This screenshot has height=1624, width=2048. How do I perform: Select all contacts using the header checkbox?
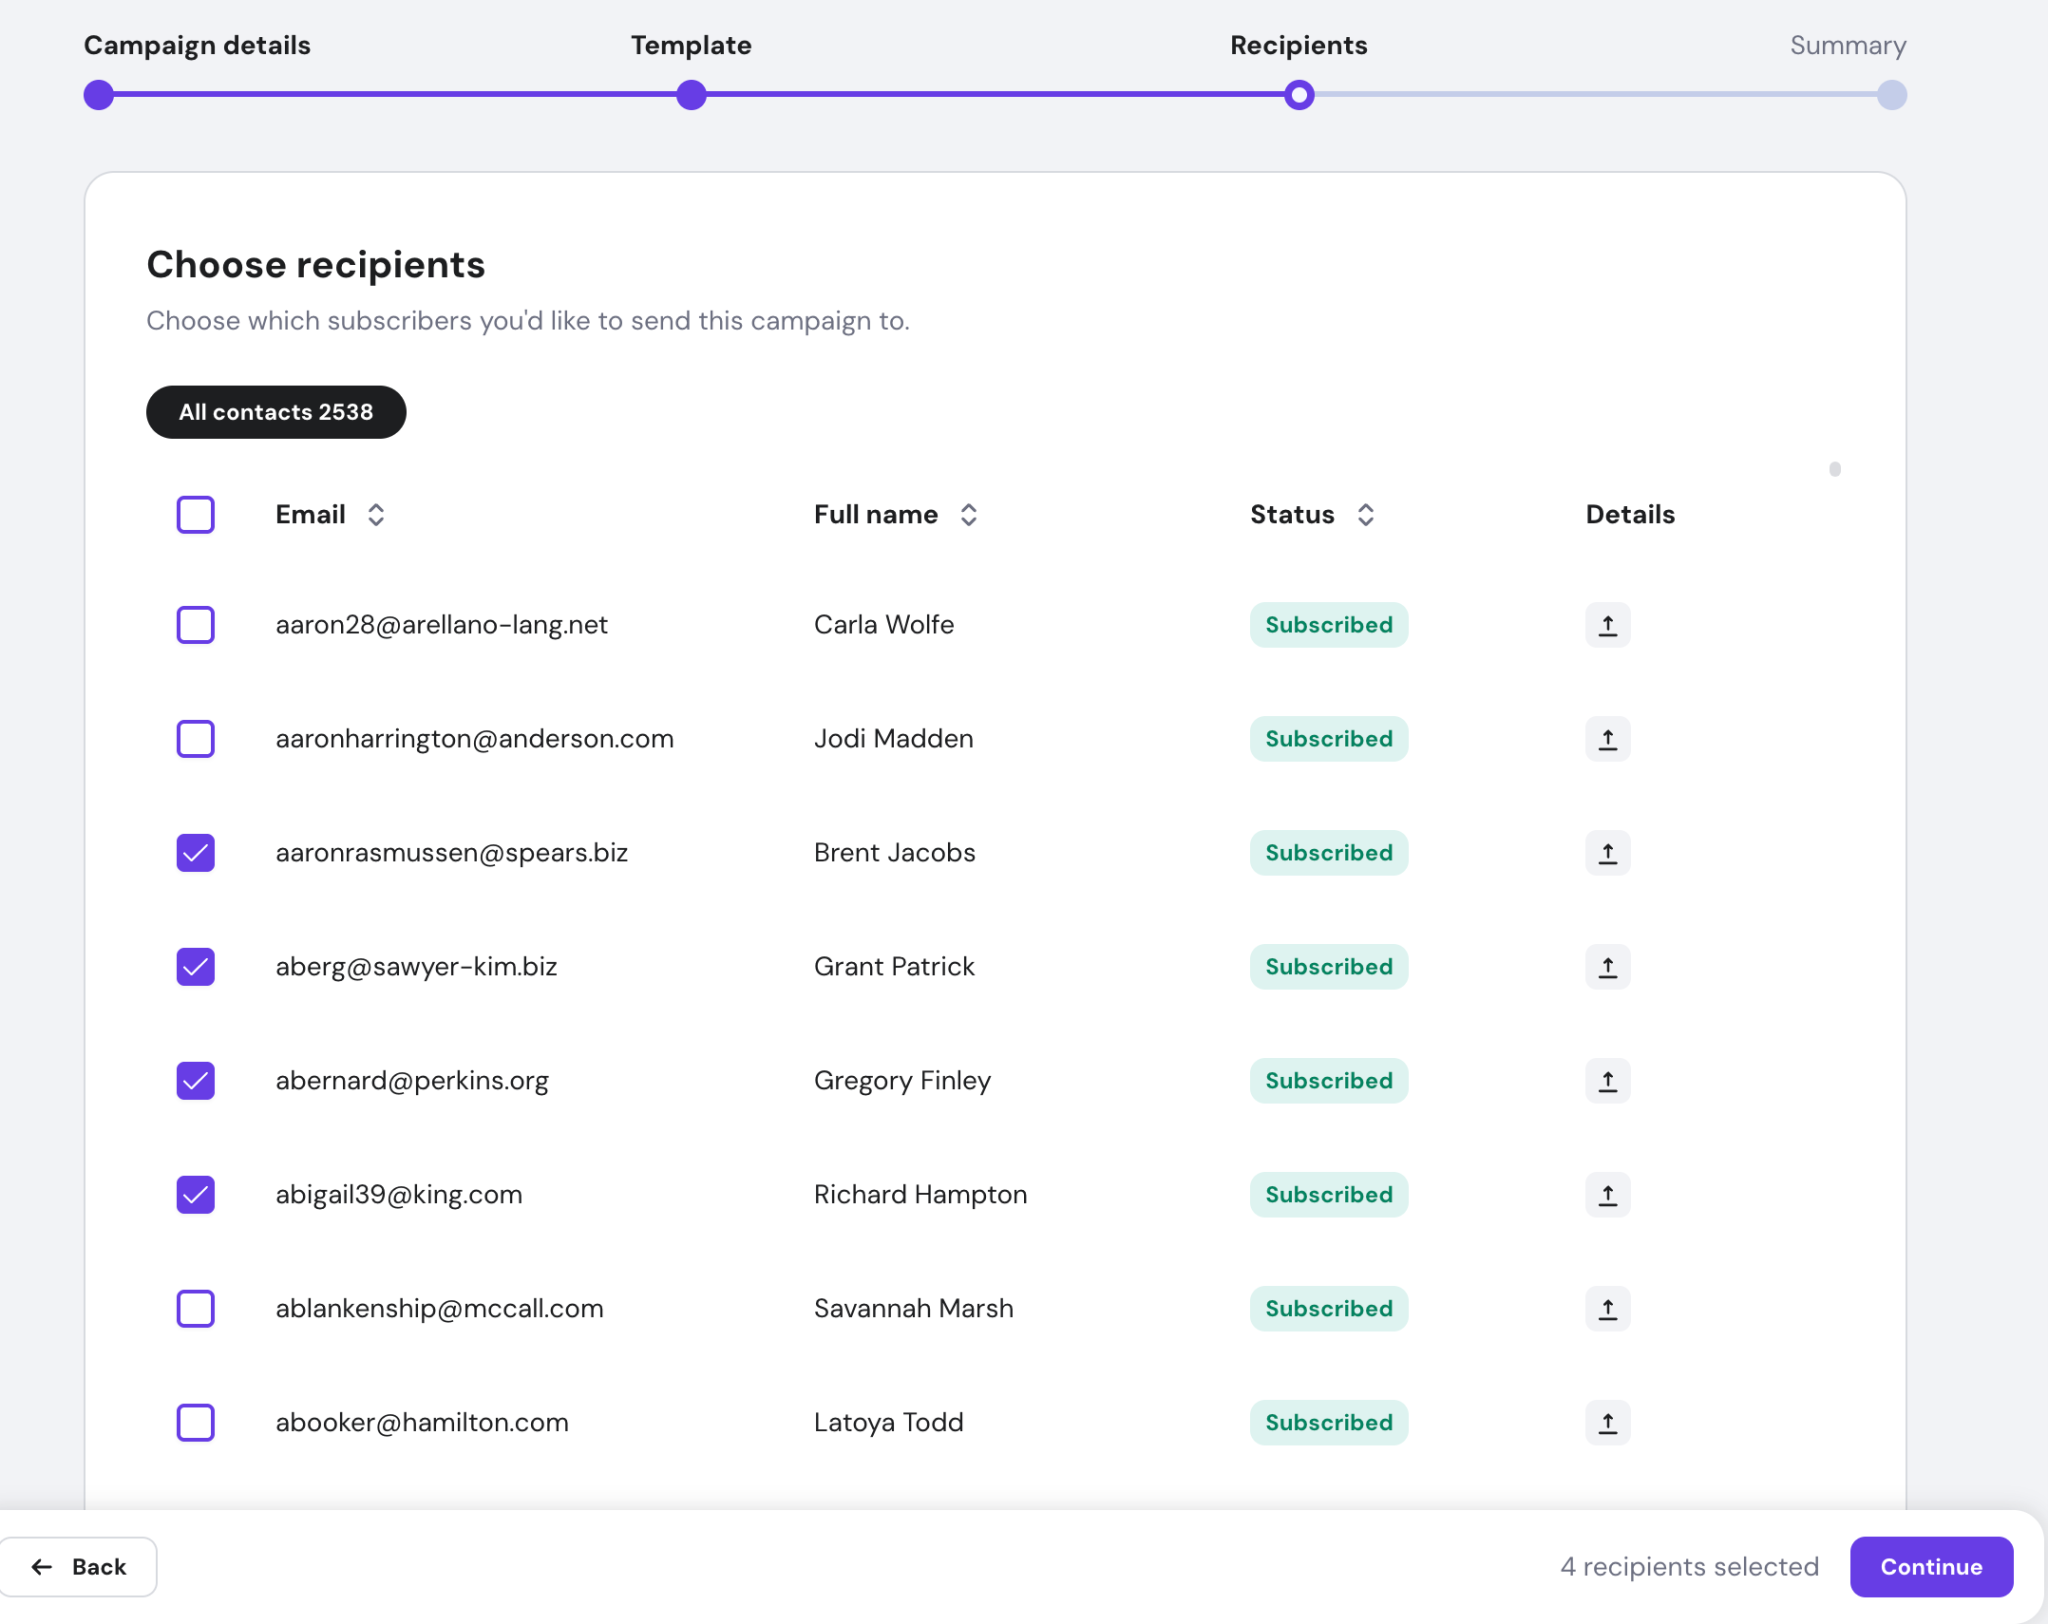(195, 514)
